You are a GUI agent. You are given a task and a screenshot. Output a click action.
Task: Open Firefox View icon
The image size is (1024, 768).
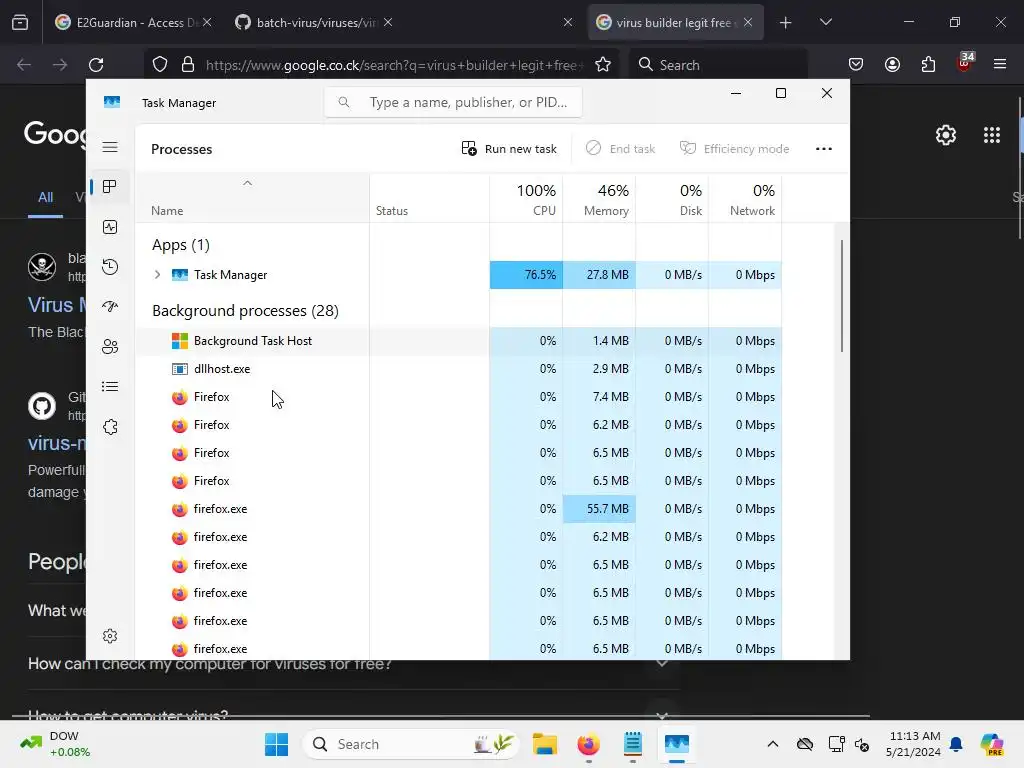[20, 22]
